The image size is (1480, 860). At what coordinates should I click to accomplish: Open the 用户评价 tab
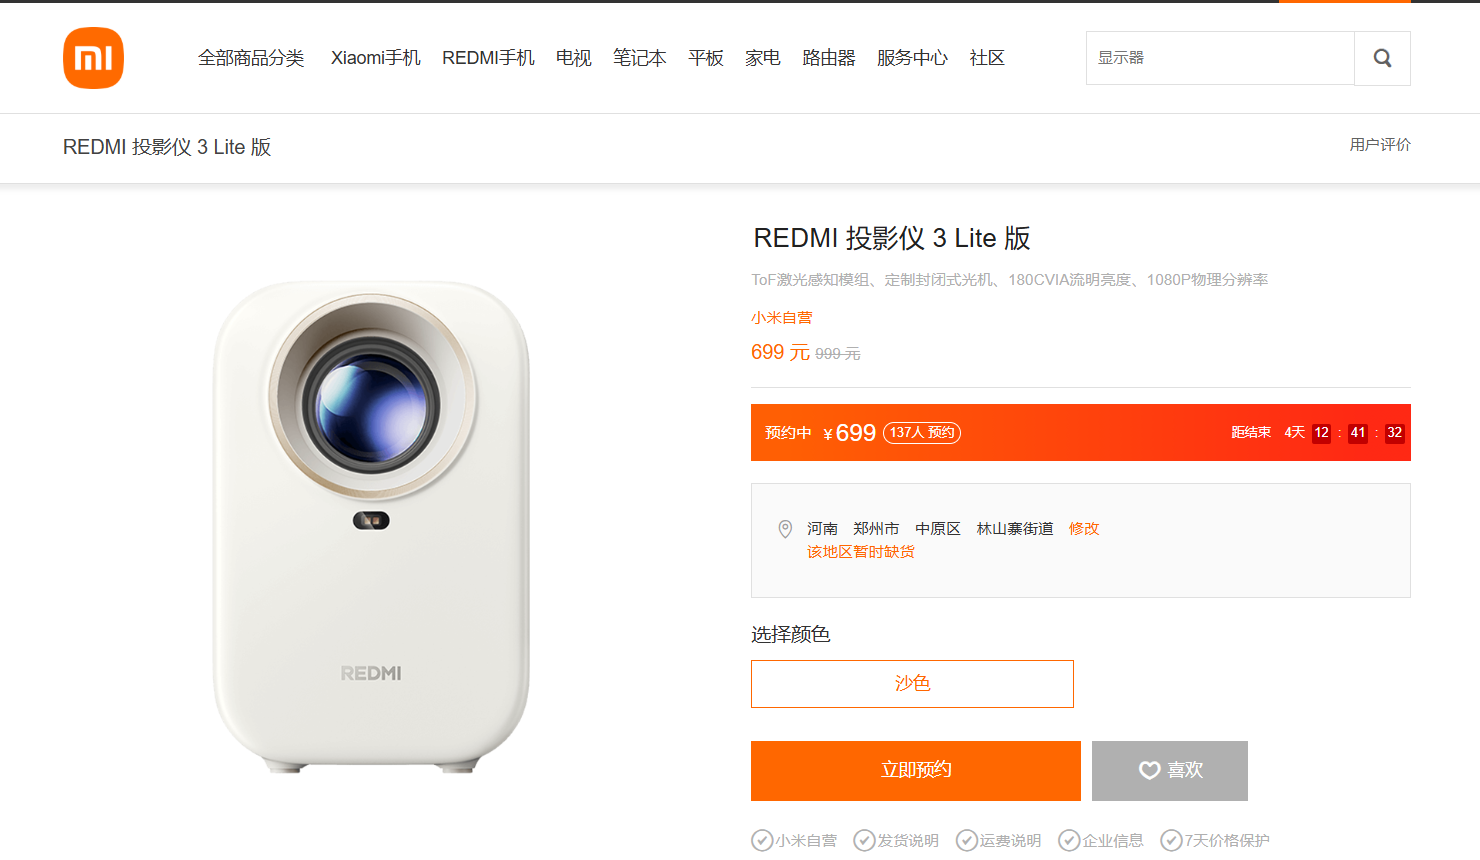(1380, 145)
